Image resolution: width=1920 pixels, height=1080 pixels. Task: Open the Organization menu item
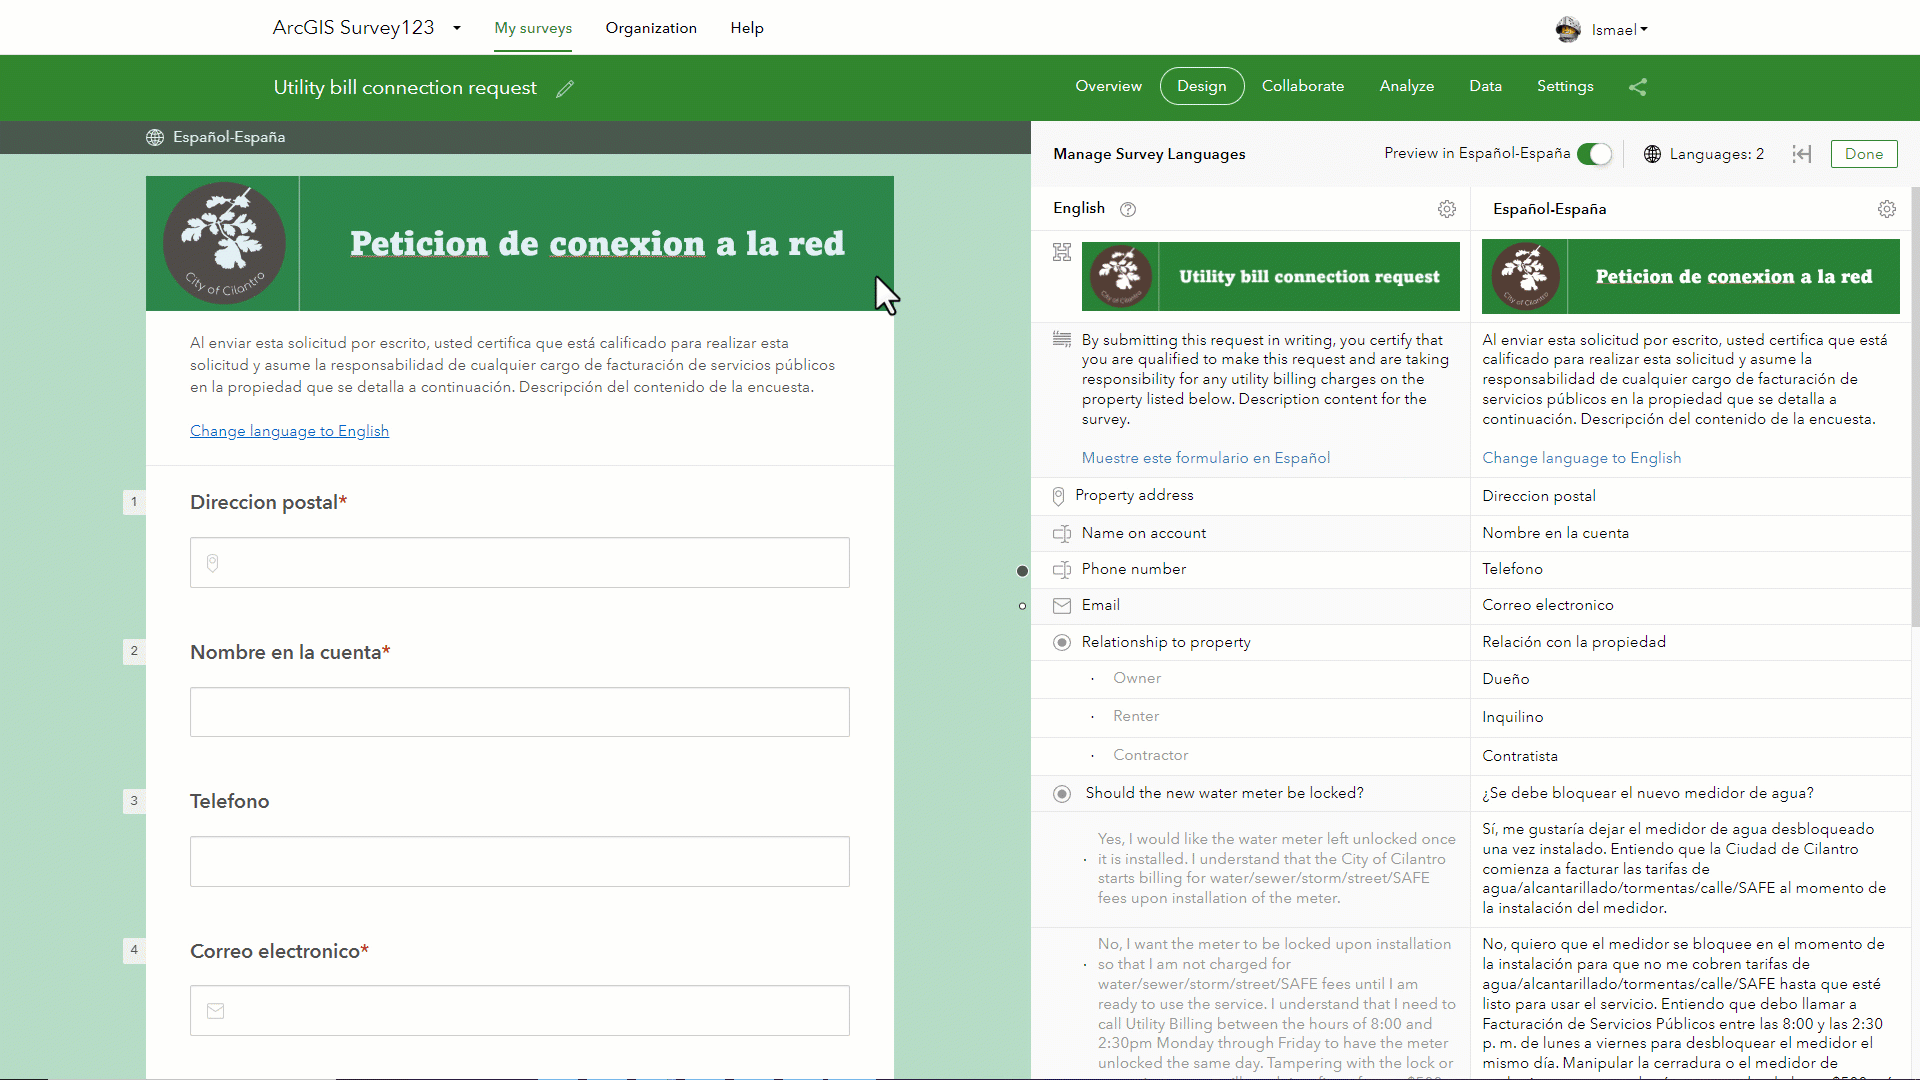(650, 28)
